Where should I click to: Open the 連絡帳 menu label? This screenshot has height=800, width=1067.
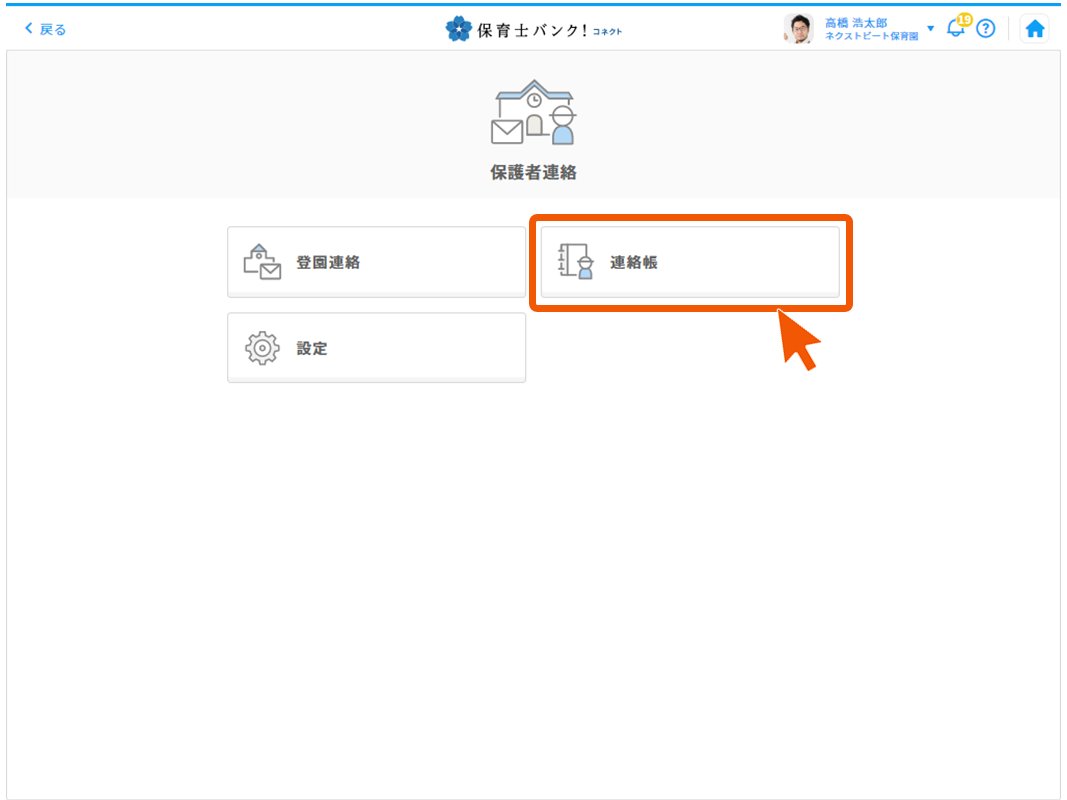[634, 263]
